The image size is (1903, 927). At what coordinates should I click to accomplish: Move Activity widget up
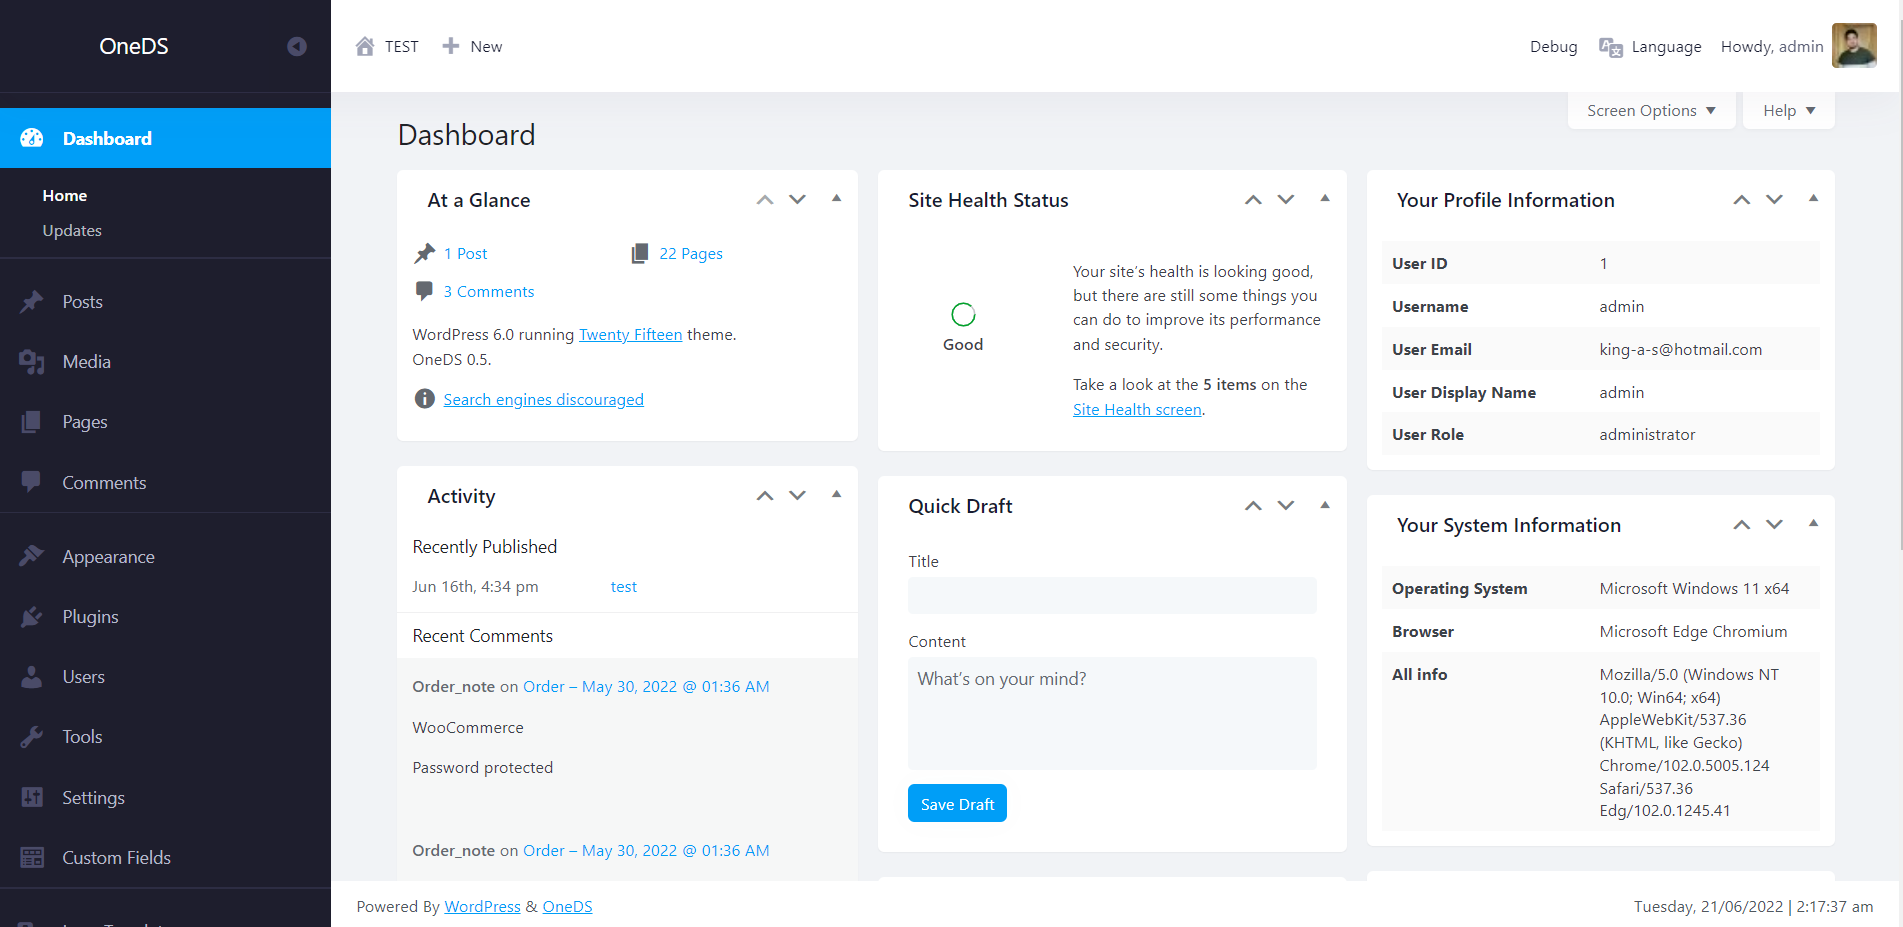pos(765,496)
